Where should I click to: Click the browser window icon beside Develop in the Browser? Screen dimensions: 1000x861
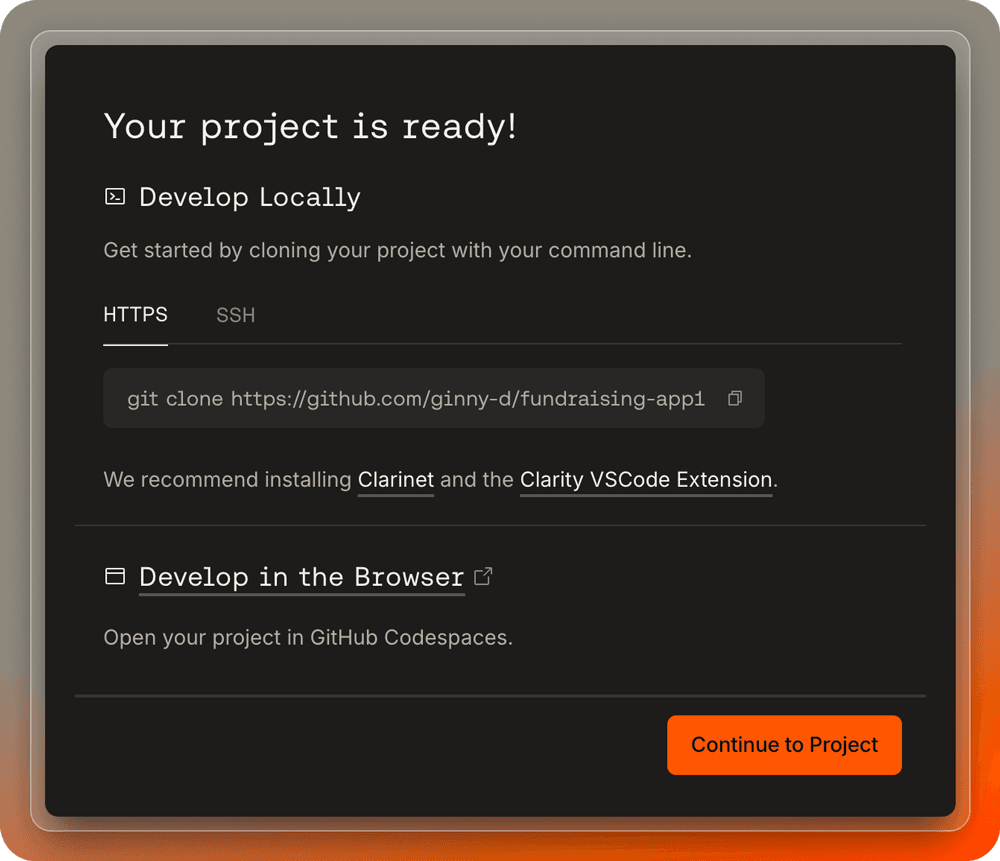[x=115, y=577]
